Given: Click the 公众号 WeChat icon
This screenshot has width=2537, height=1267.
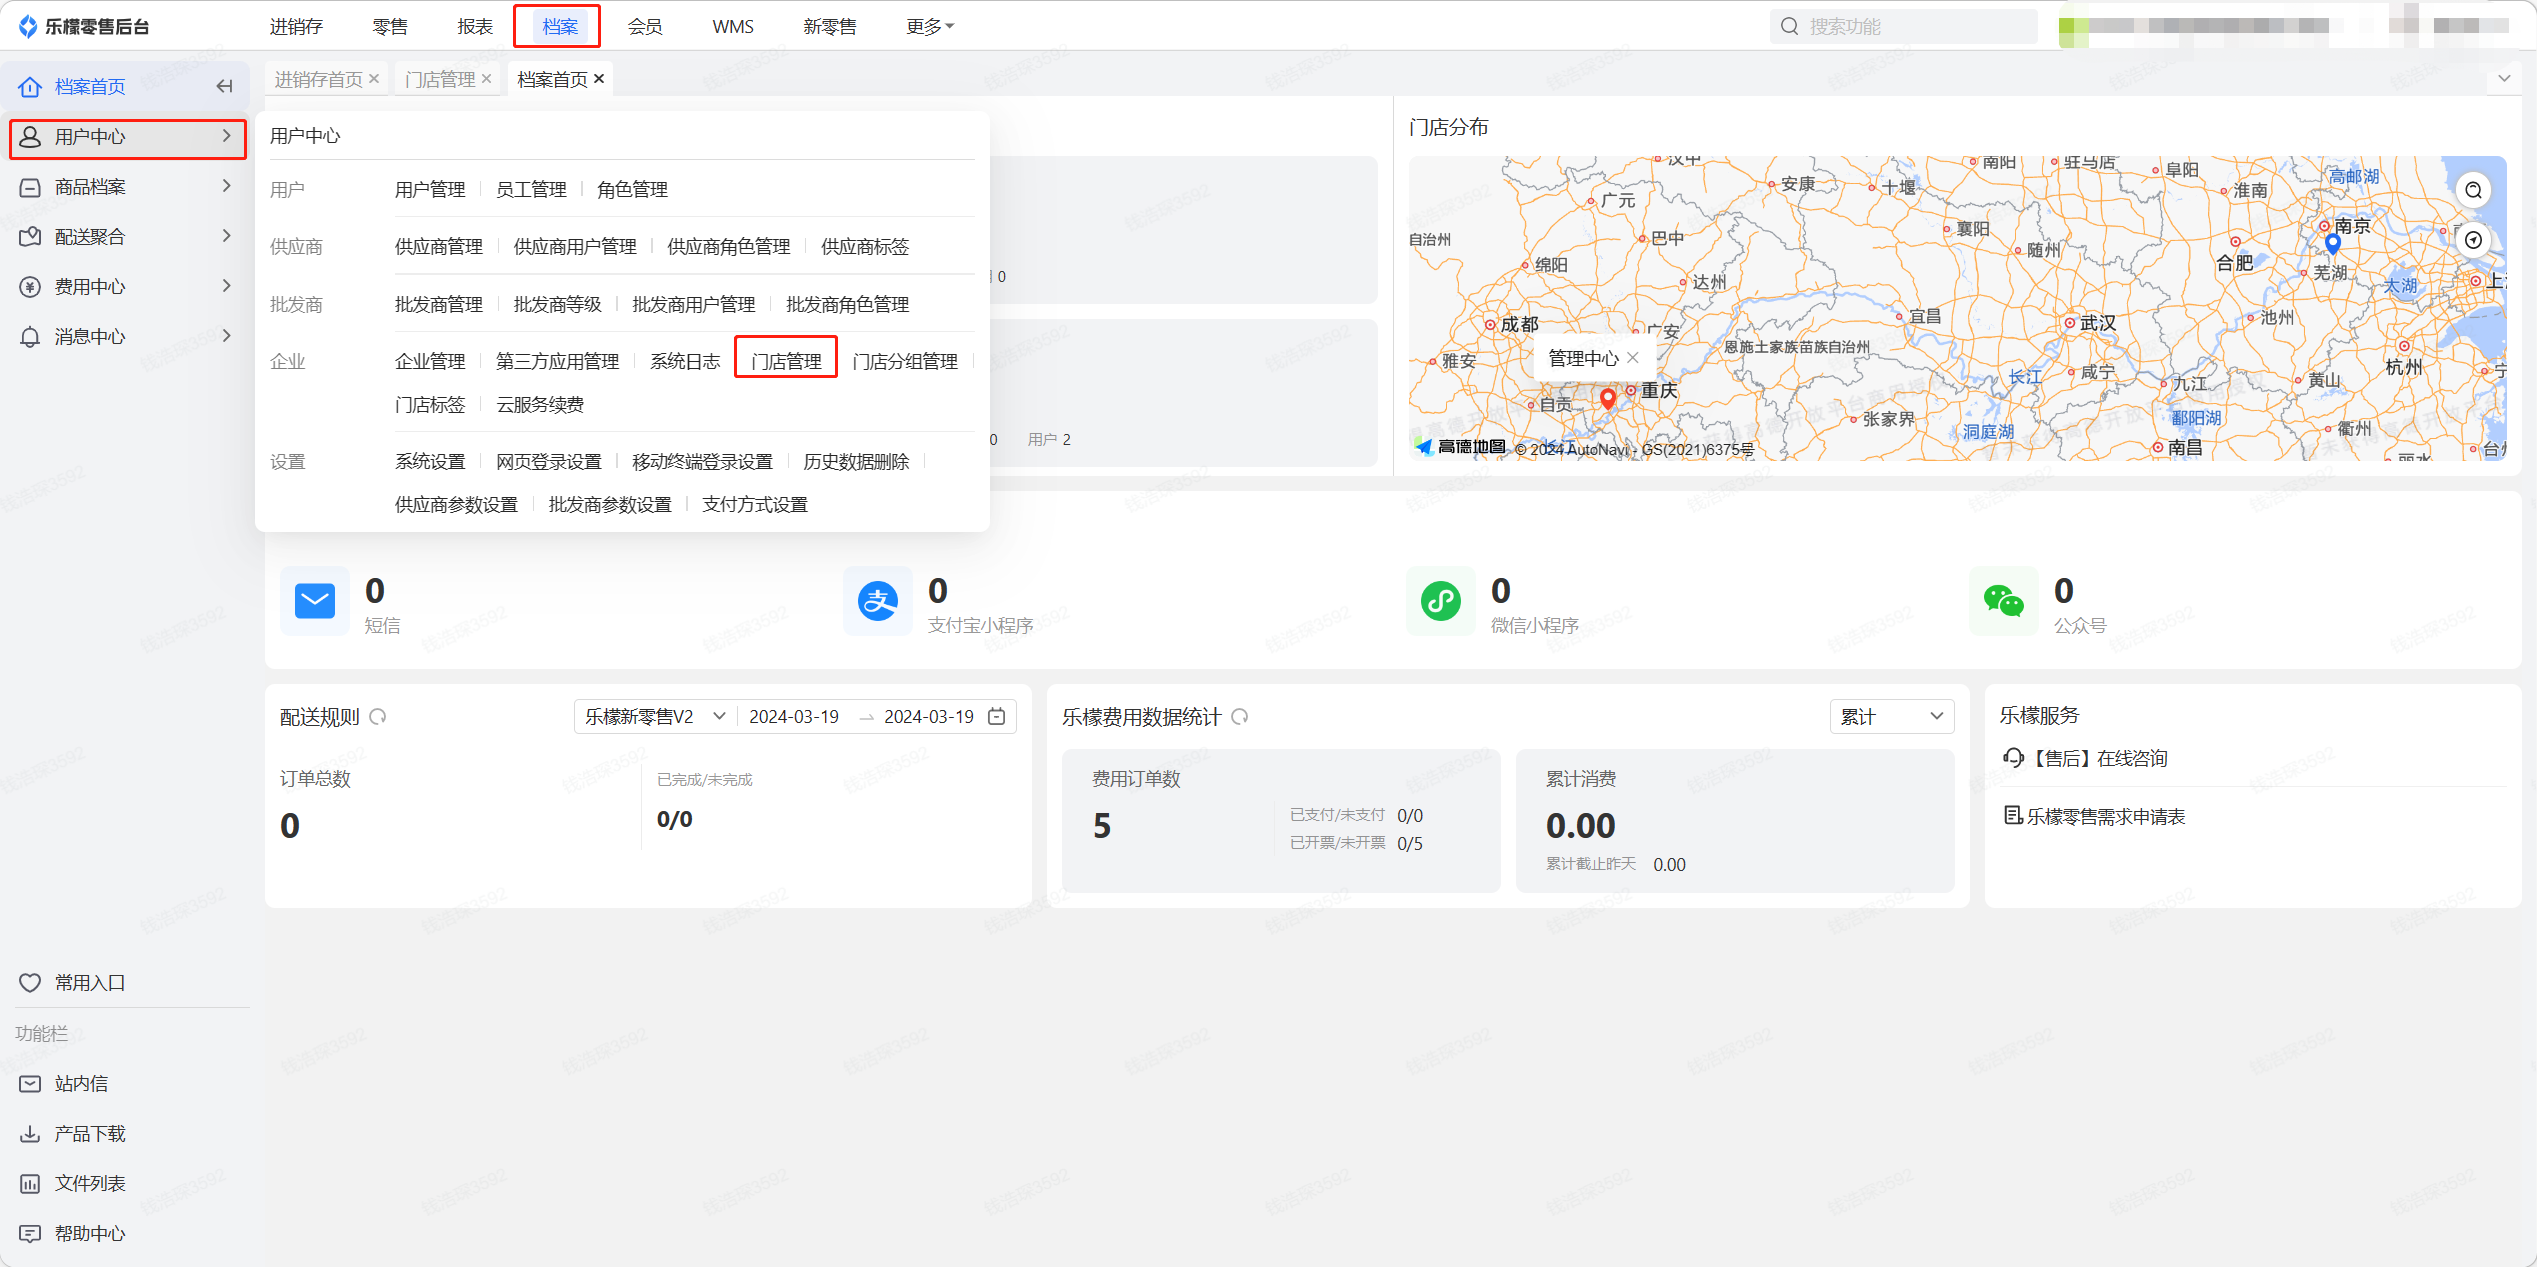Looking at the screenshot, I should 2004,601.
